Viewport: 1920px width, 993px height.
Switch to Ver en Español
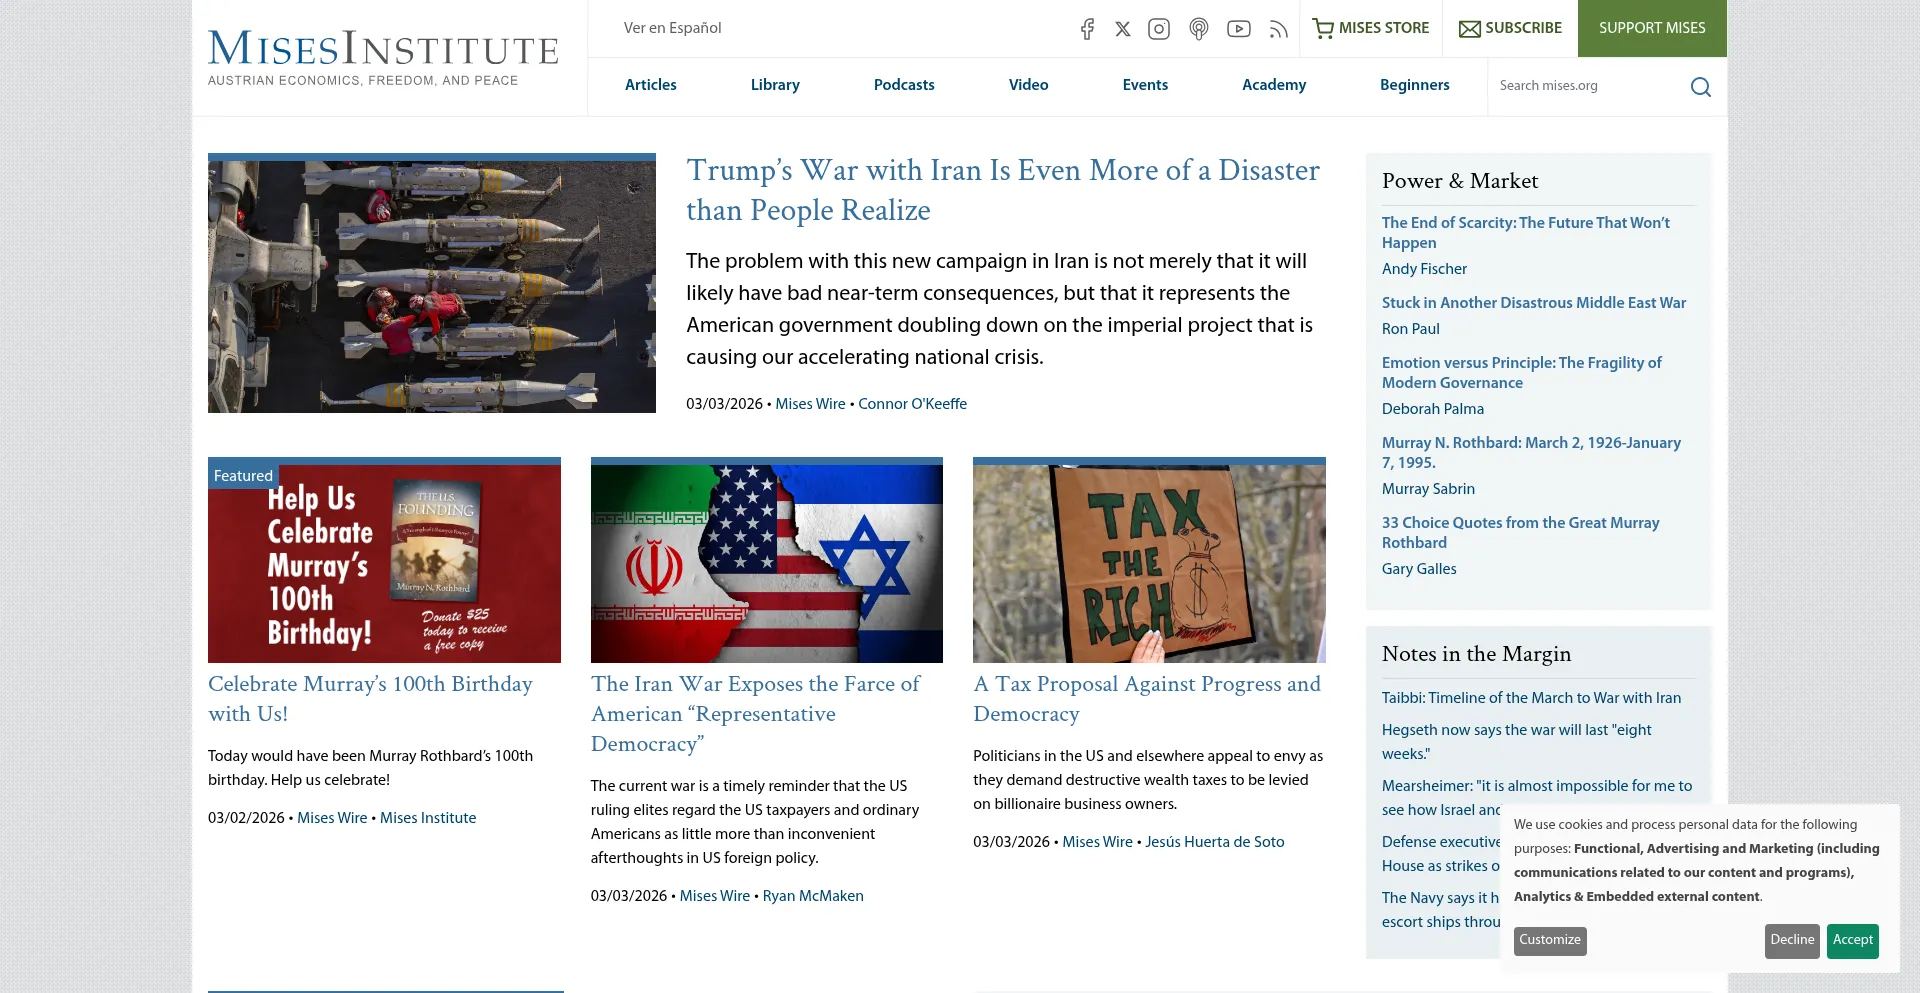click(x=672, y=28)
